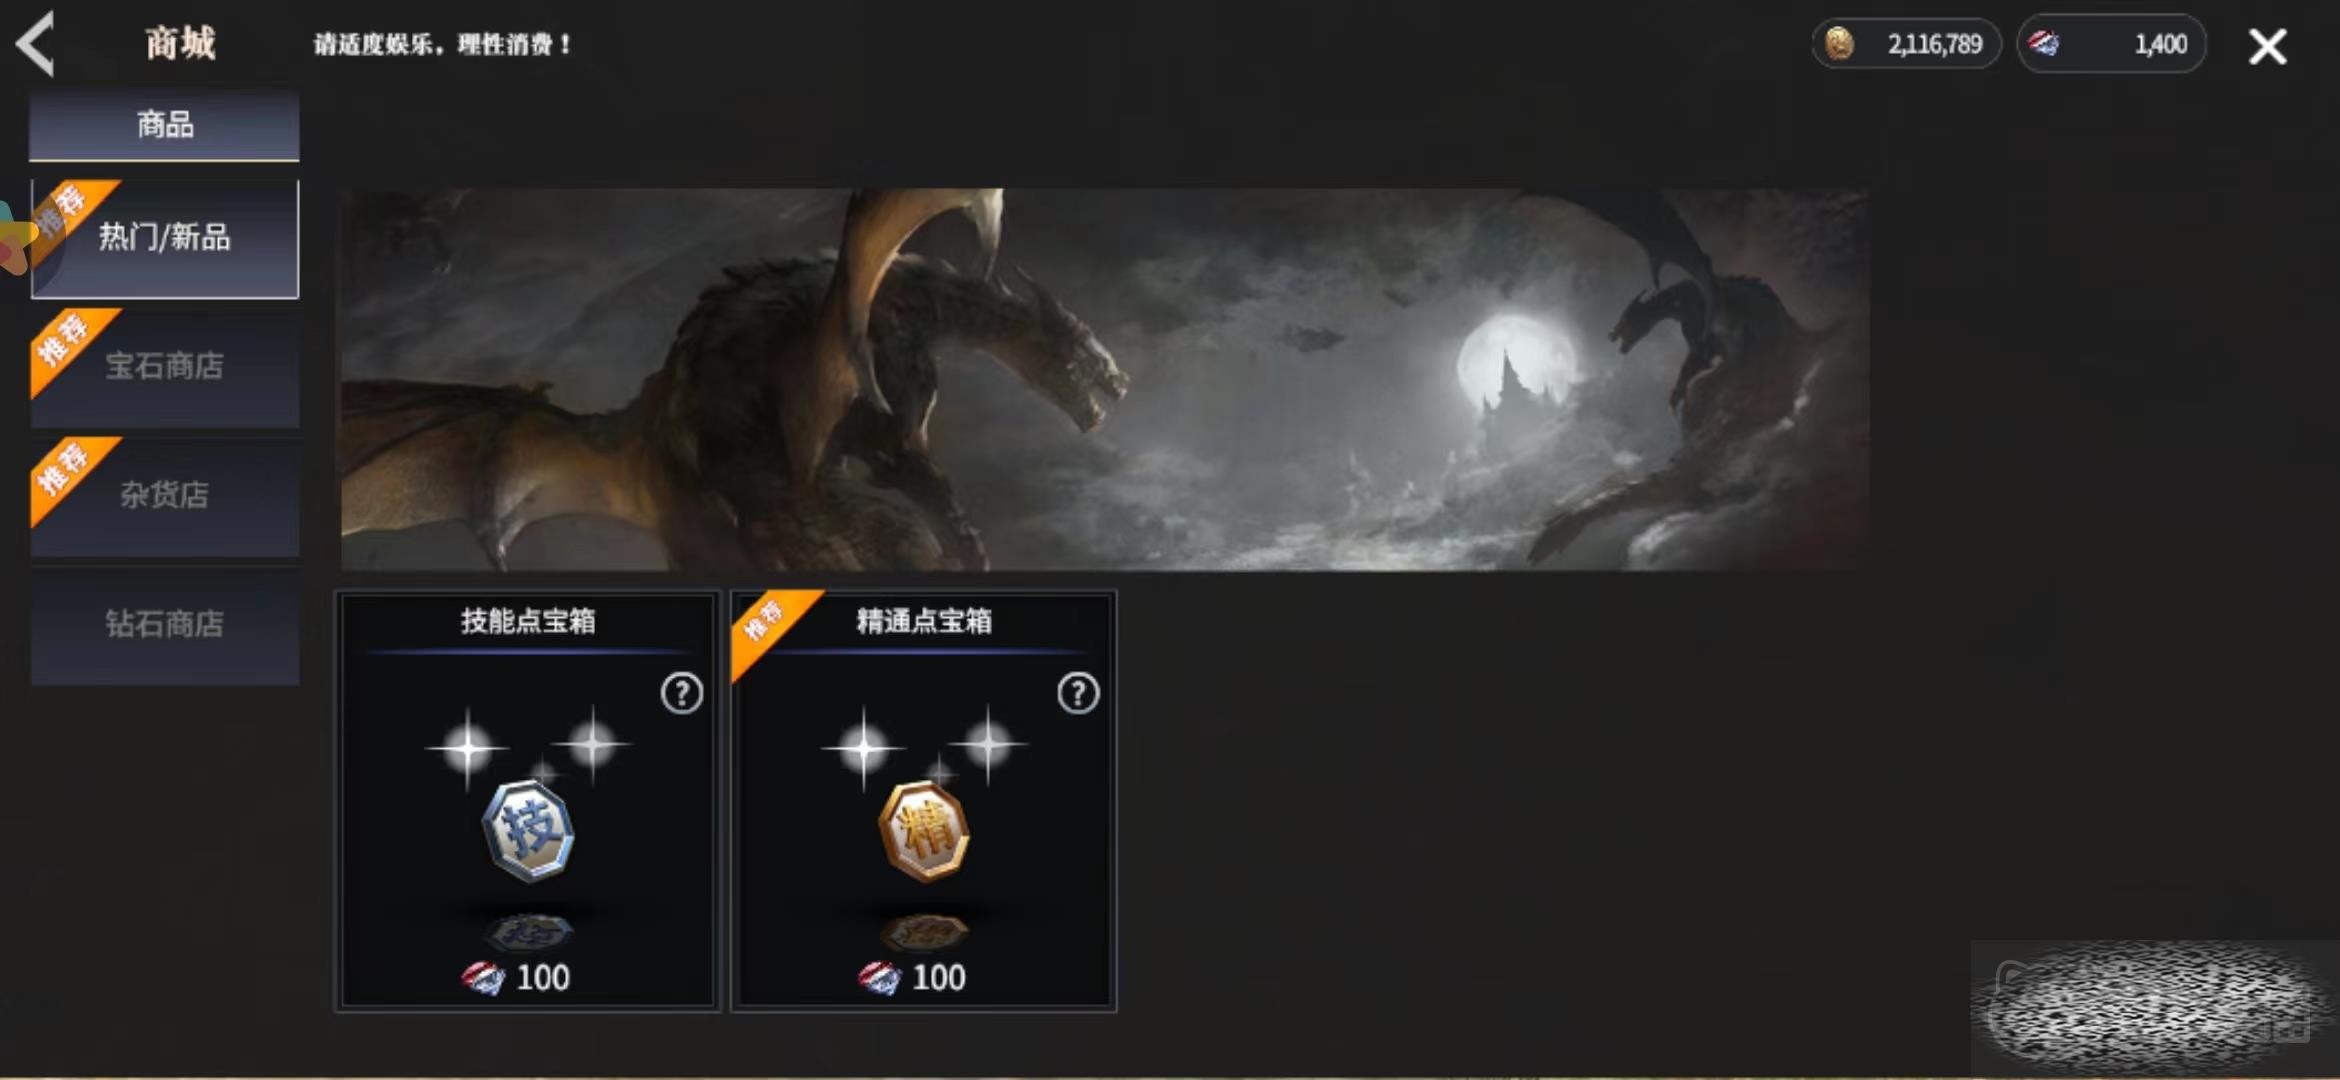This screenshot has height=1080, width=2340.
Task: Tap the gold 精 mastery point badge
Action: click(924, 830)
